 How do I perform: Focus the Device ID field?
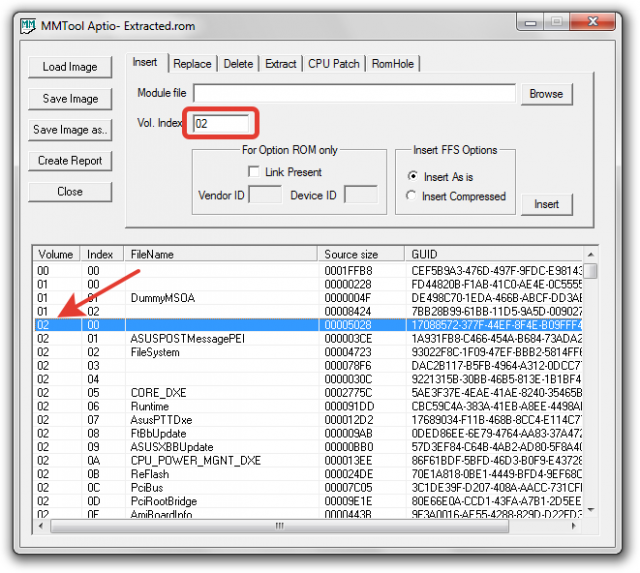coord(361,195)
